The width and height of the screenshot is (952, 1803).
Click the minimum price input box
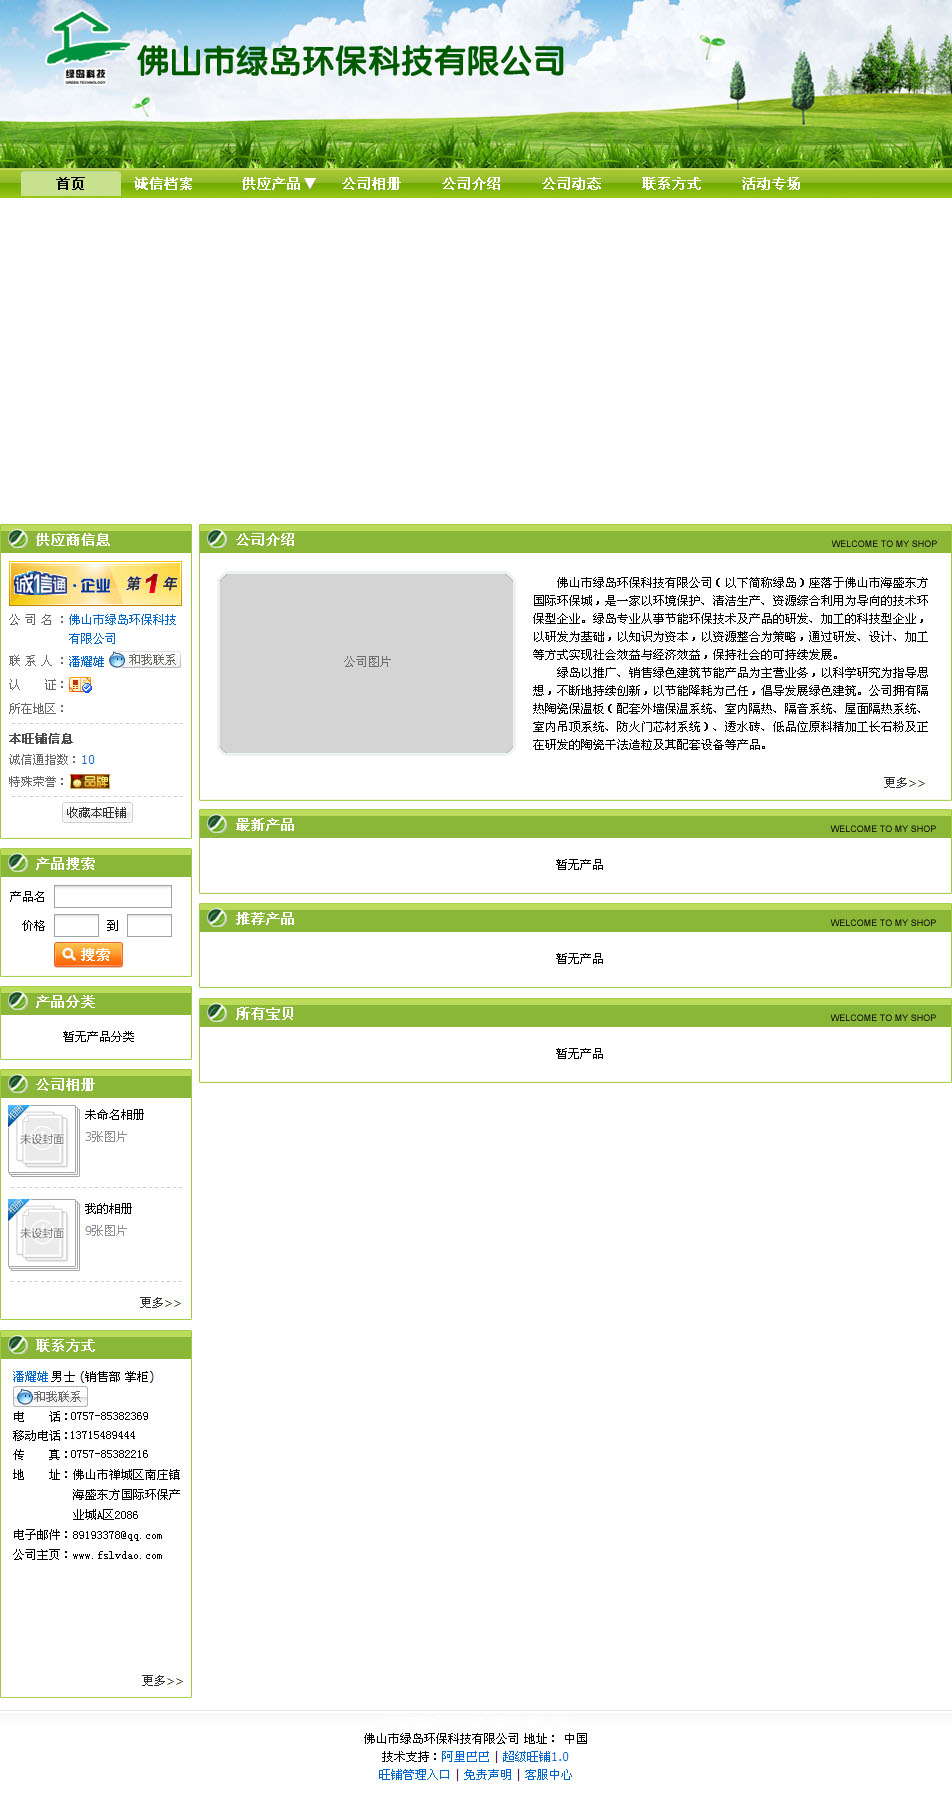click(76, 926)
